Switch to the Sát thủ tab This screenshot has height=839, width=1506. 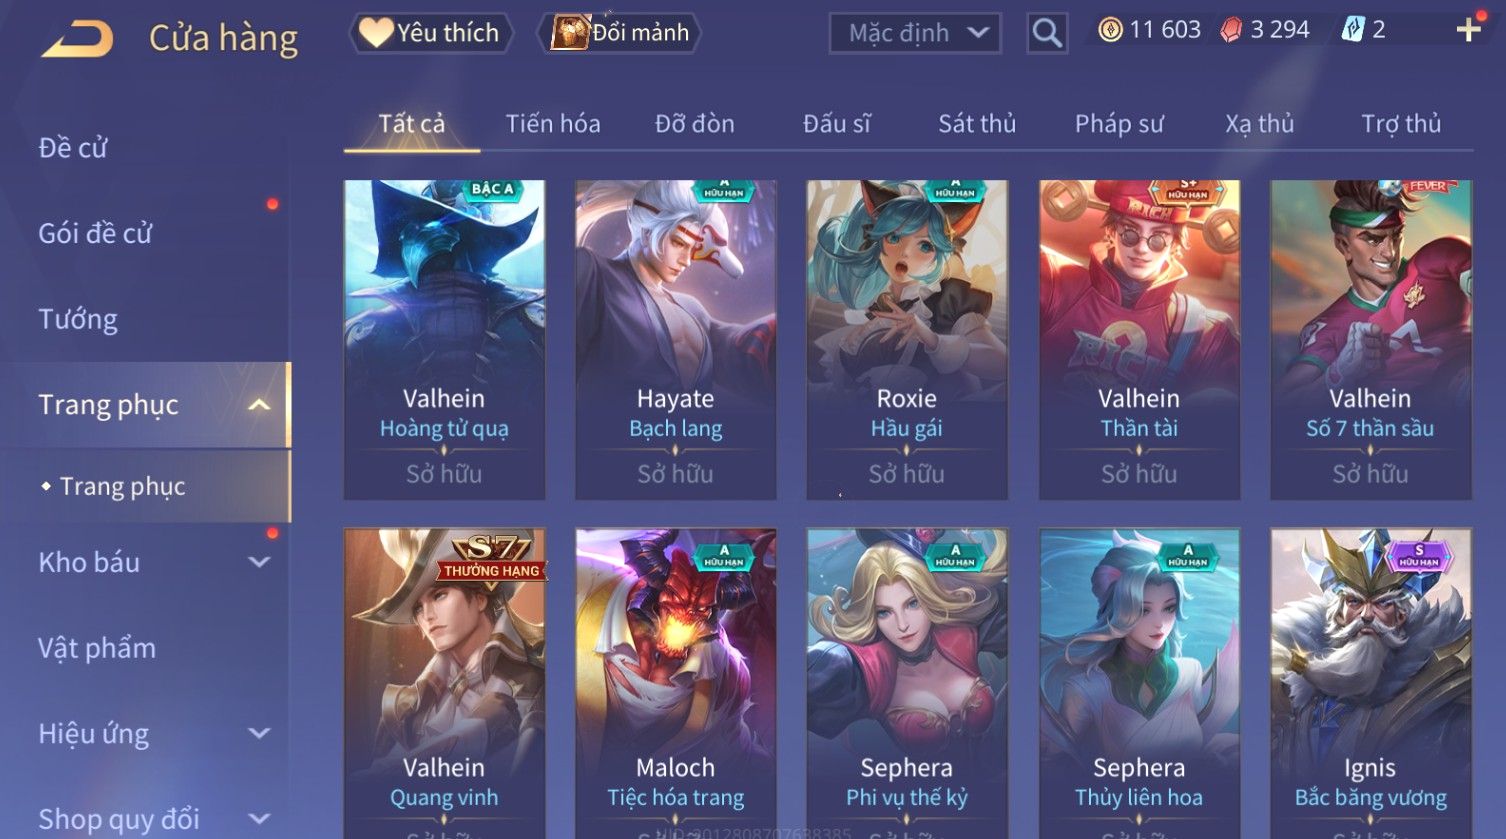click(977, 124)
